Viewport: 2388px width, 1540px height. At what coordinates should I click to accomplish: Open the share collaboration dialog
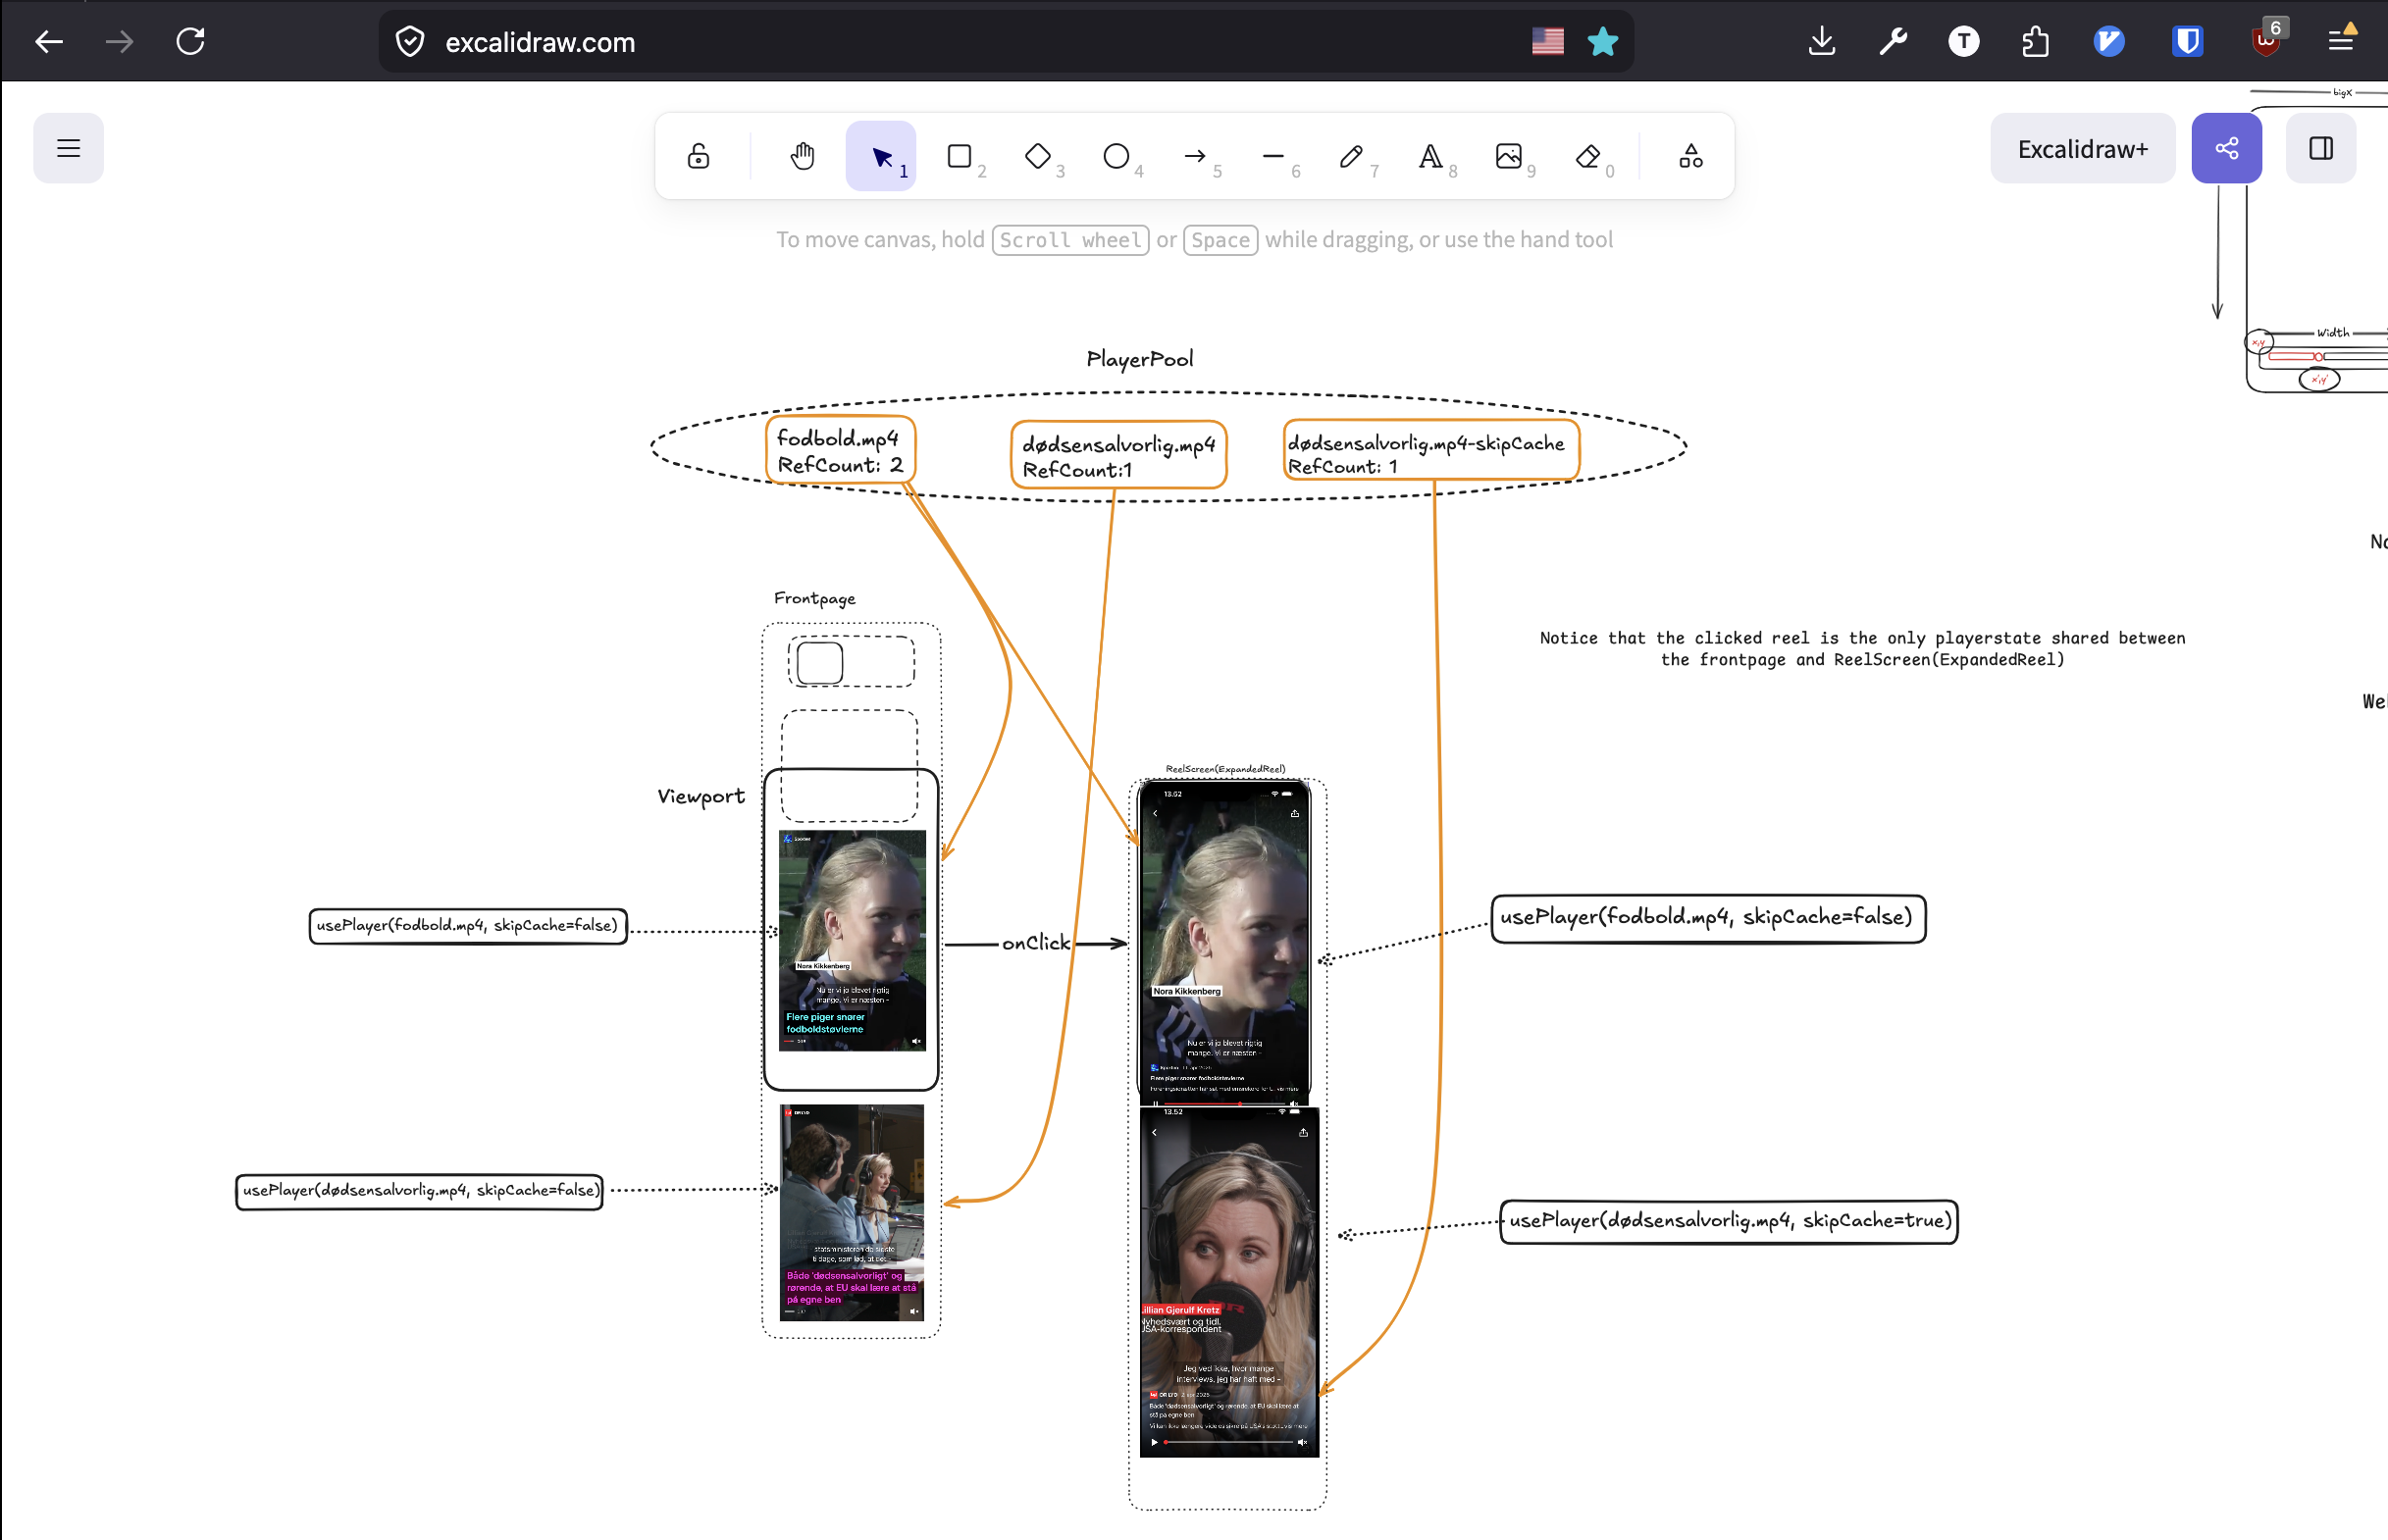(x=2226, y=147)
